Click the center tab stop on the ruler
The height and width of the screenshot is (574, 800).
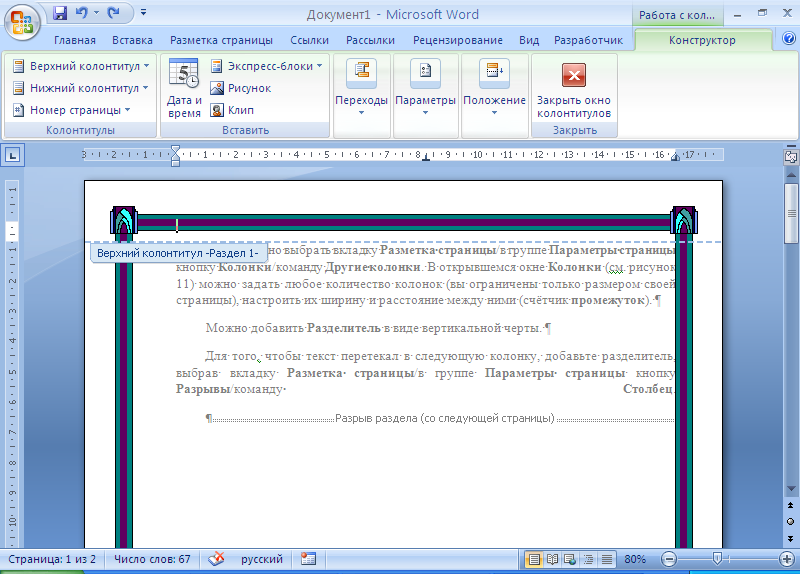426,157
